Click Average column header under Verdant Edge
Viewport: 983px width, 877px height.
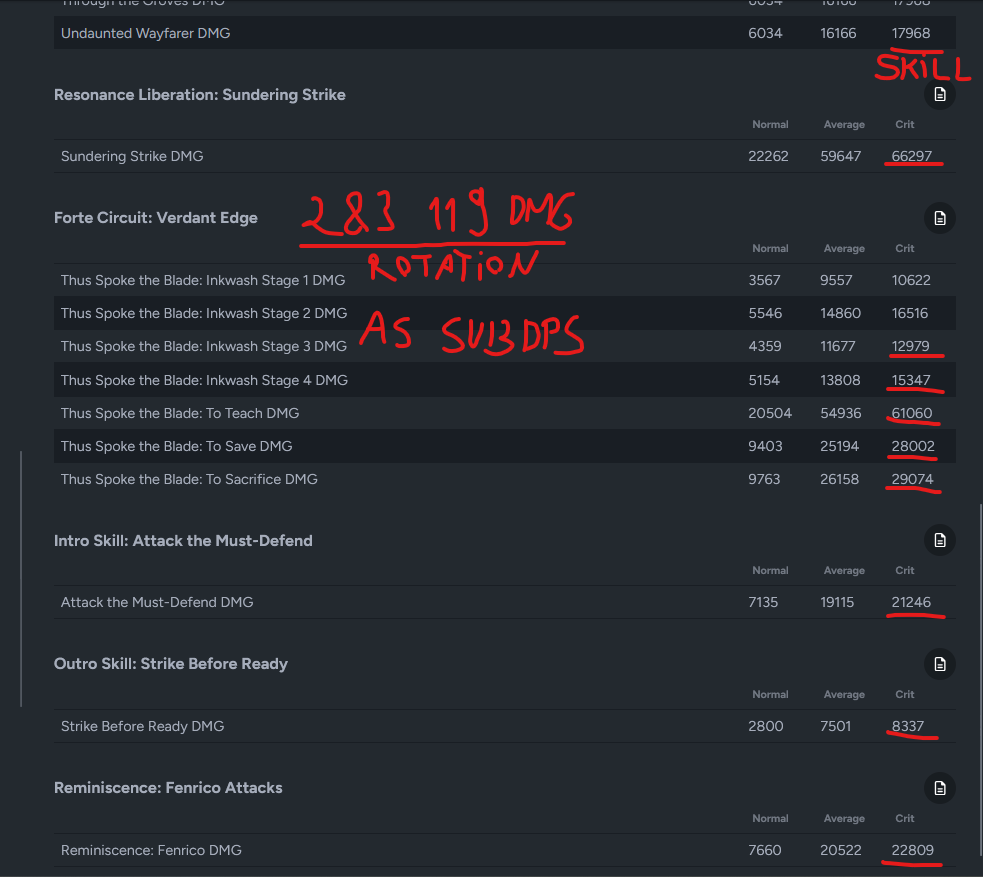point(844,248)
